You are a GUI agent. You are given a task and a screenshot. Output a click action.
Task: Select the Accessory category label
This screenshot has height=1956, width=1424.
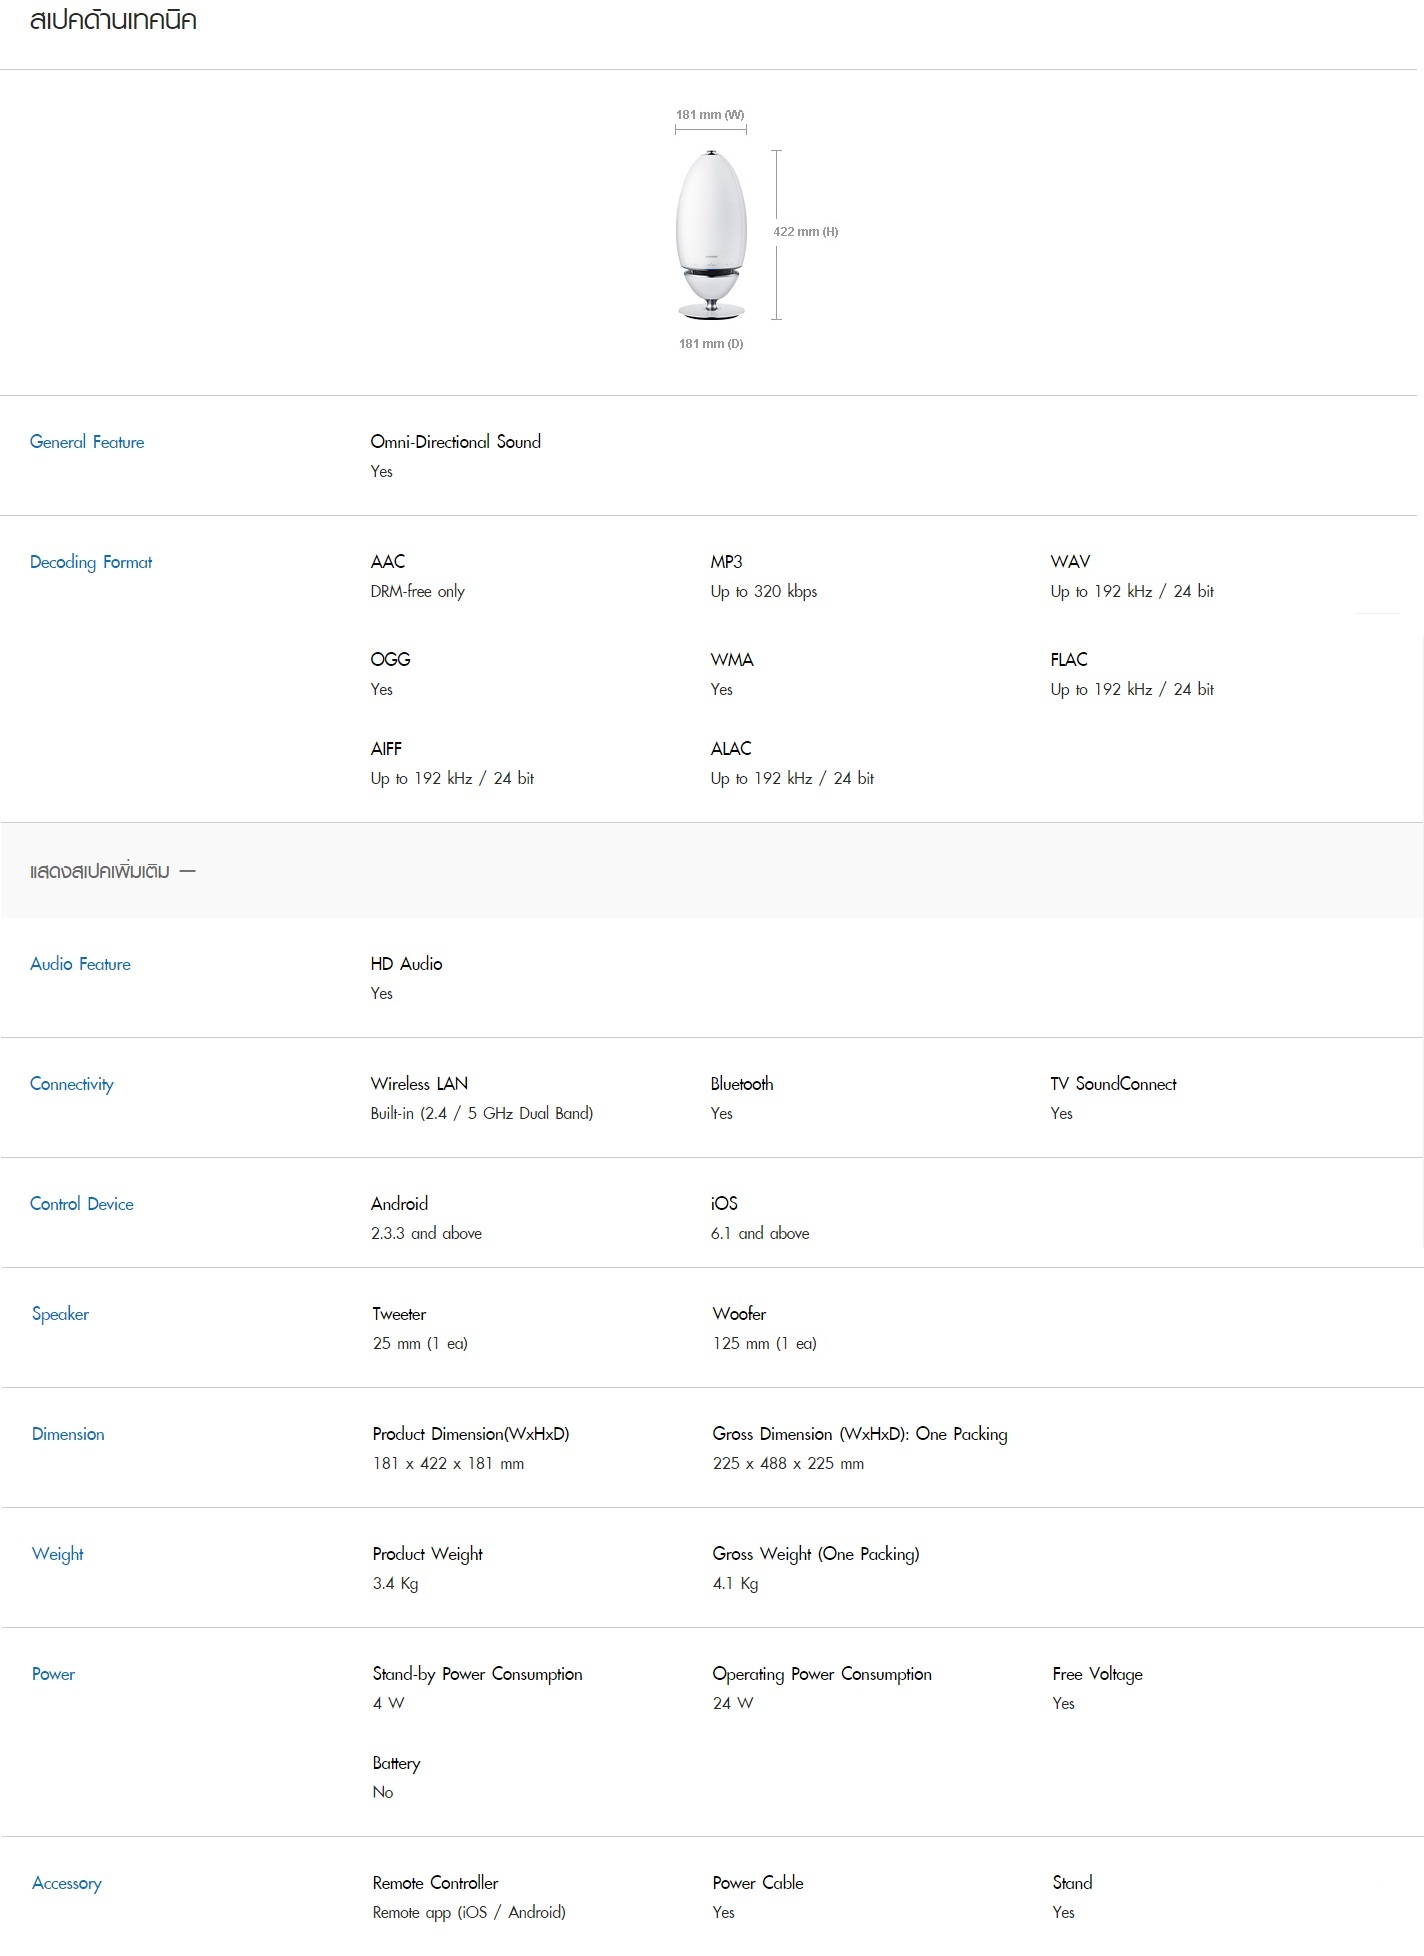tap(67, 1883)
